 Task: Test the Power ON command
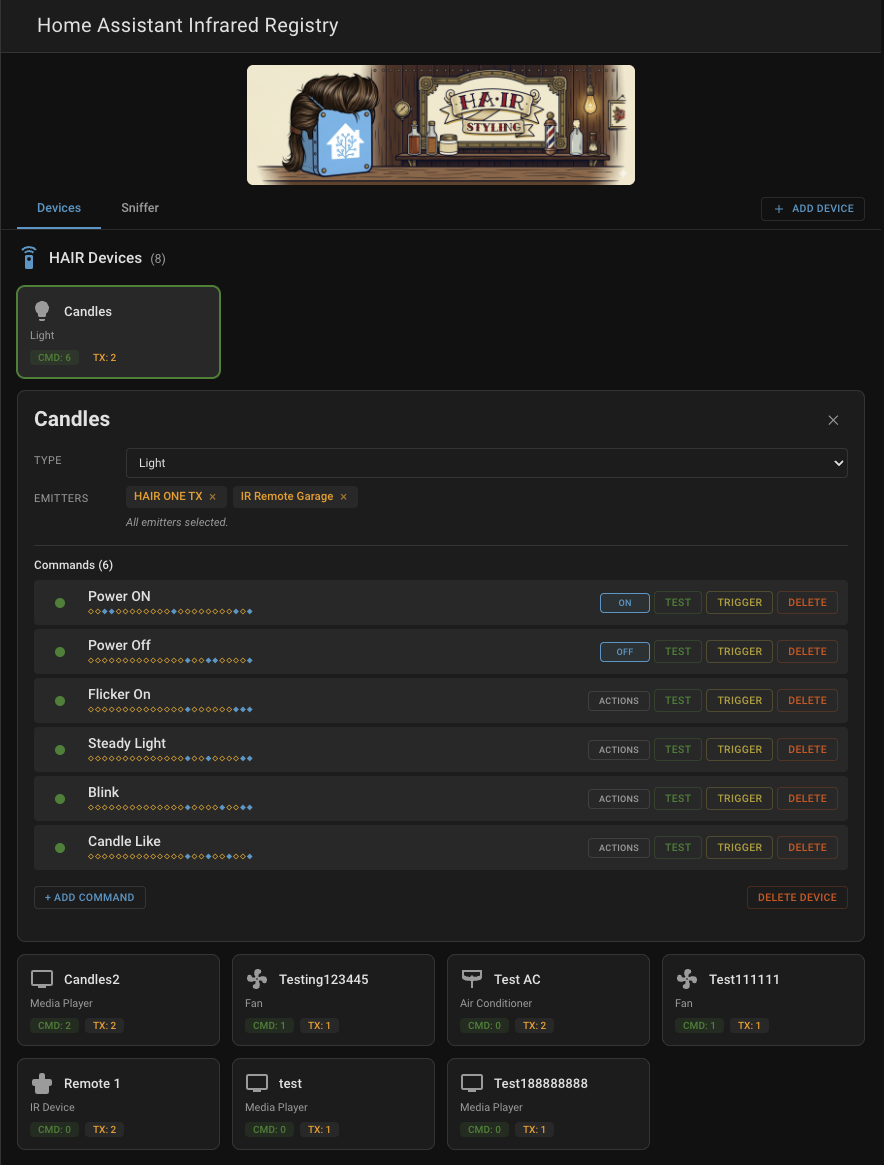pos(677,603)
